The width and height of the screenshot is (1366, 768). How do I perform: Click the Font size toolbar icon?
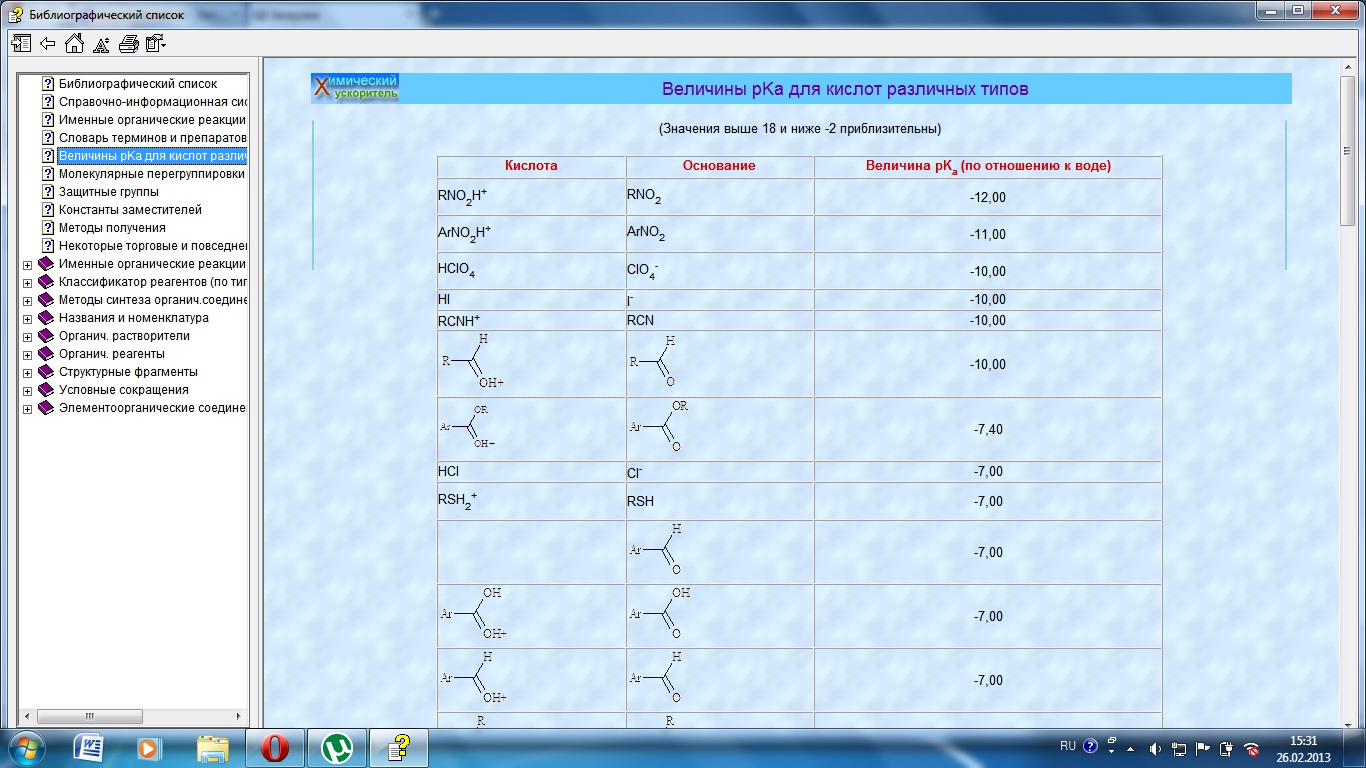point(101,43)
